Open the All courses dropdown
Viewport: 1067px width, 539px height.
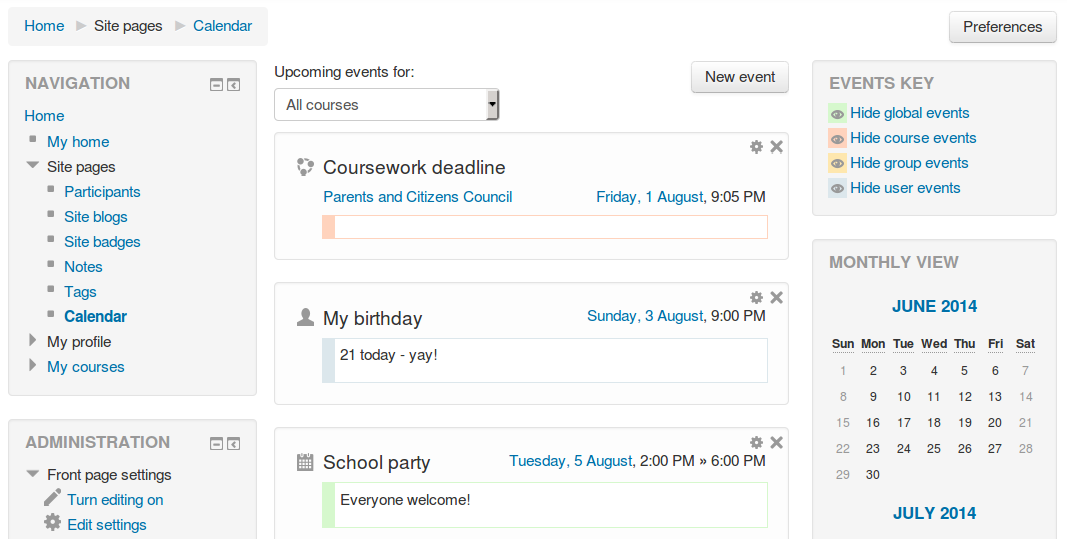(x=387, y=105)
